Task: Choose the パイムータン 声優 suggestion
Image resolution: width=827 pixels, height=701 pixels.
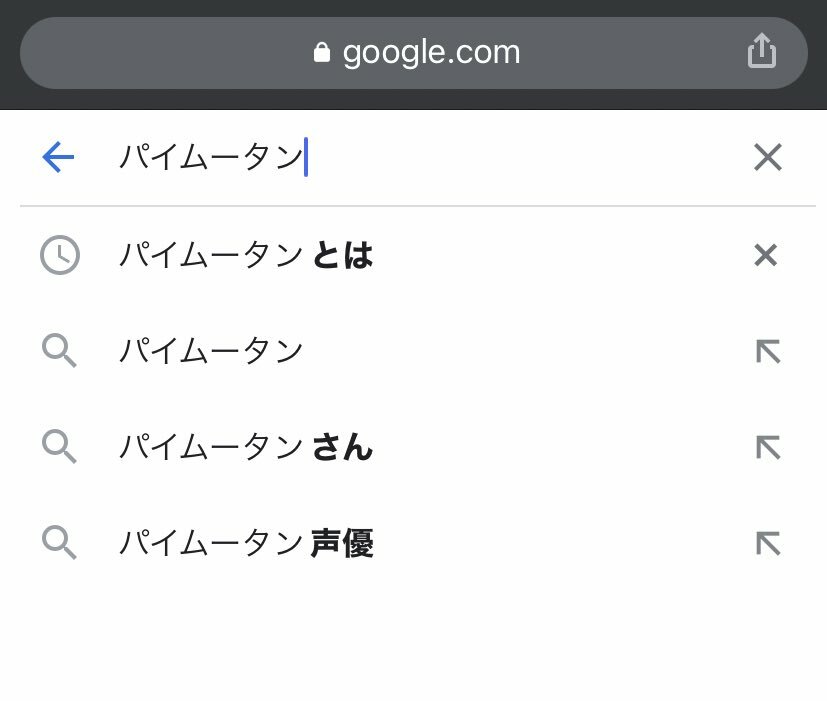Action: [x=246, y=543]
